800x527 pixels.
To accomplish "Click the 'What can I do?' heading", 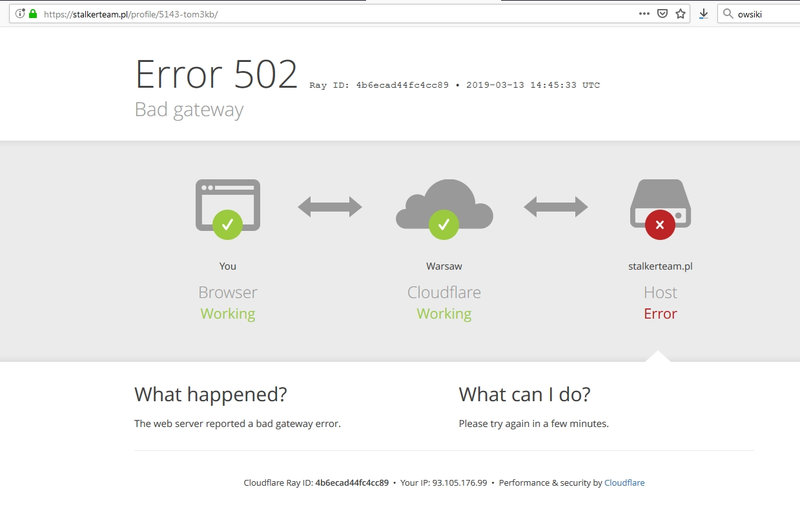I will pyautogui.click(x=524, y=393).
